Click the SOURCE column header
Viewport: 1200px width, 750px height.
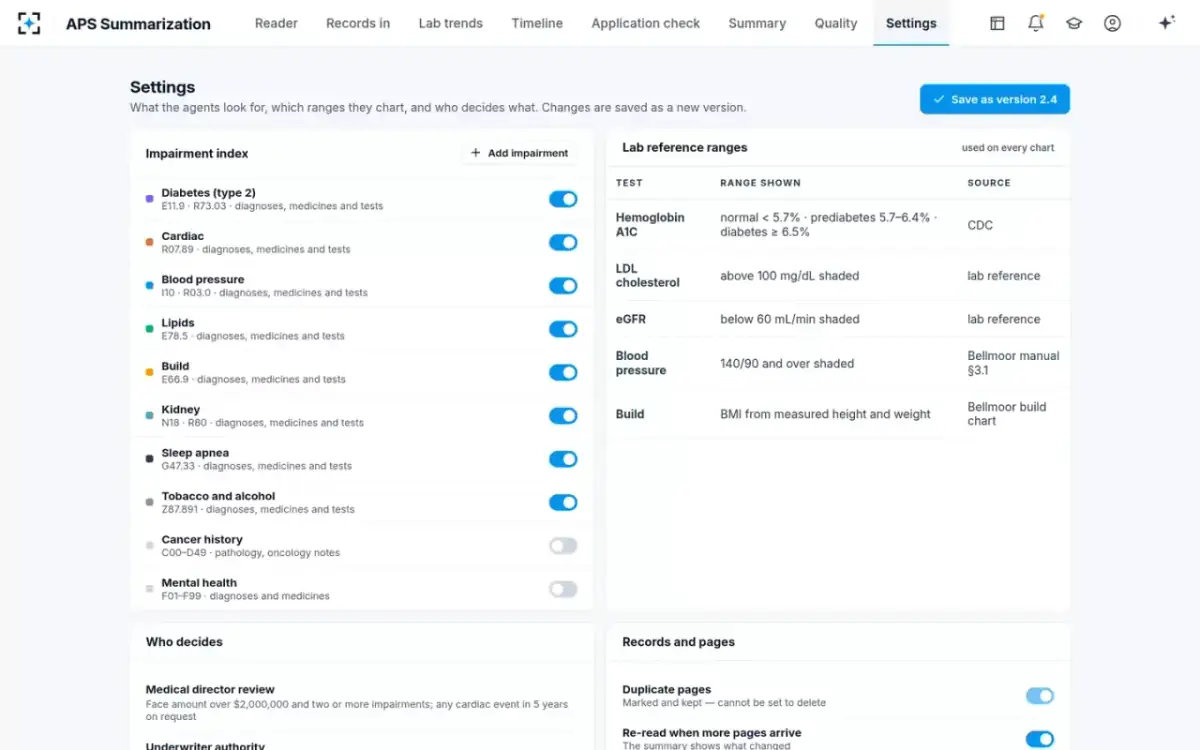tap(989, 183)
